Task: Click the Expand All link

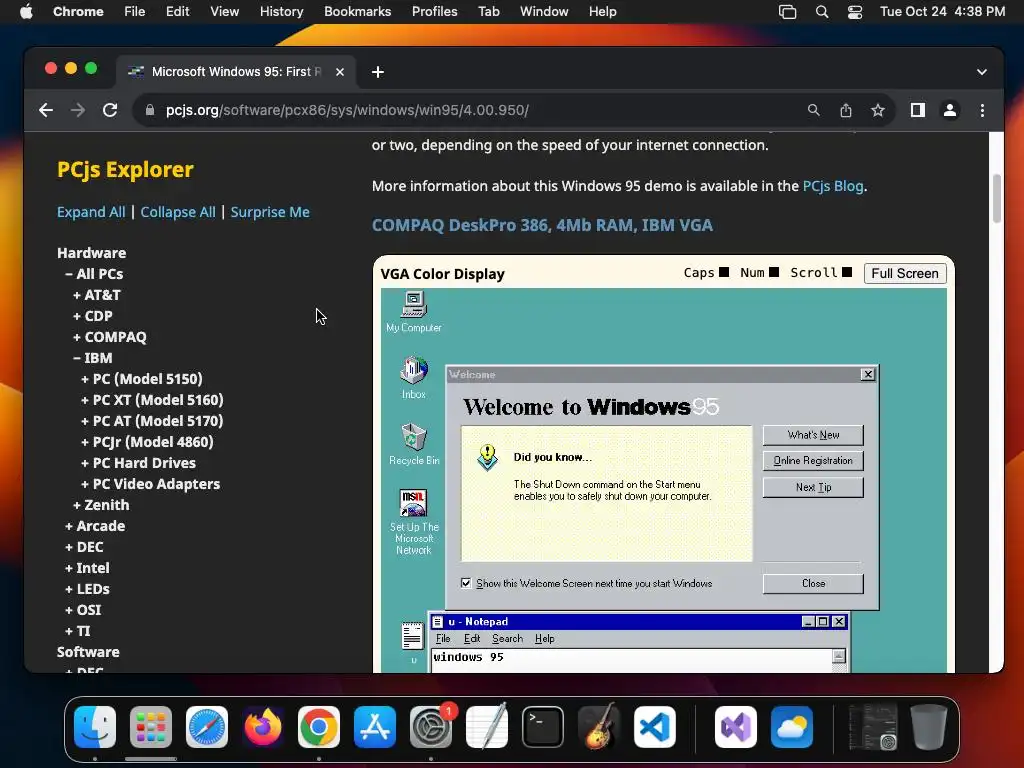Action: point(91,212)
